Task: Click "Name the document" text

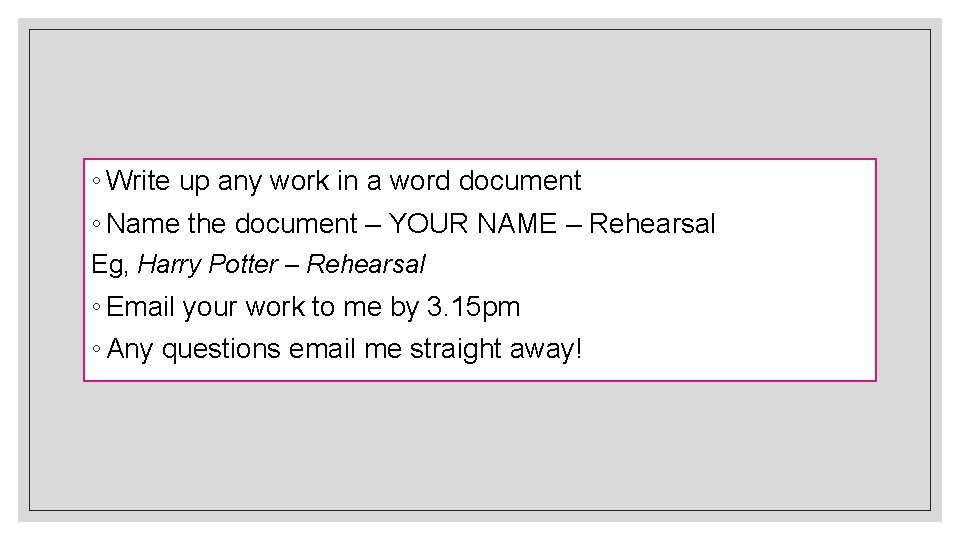Action: click(x=231, y=223)
